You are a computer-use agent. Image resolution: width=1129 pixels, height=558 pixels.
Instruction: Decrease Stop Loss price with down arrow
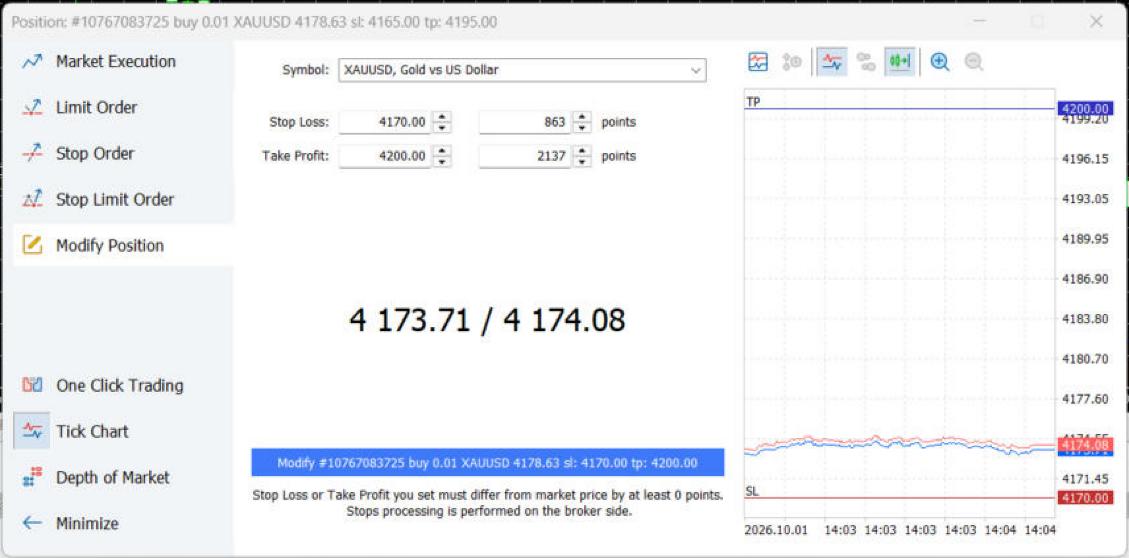pos(442,127)
